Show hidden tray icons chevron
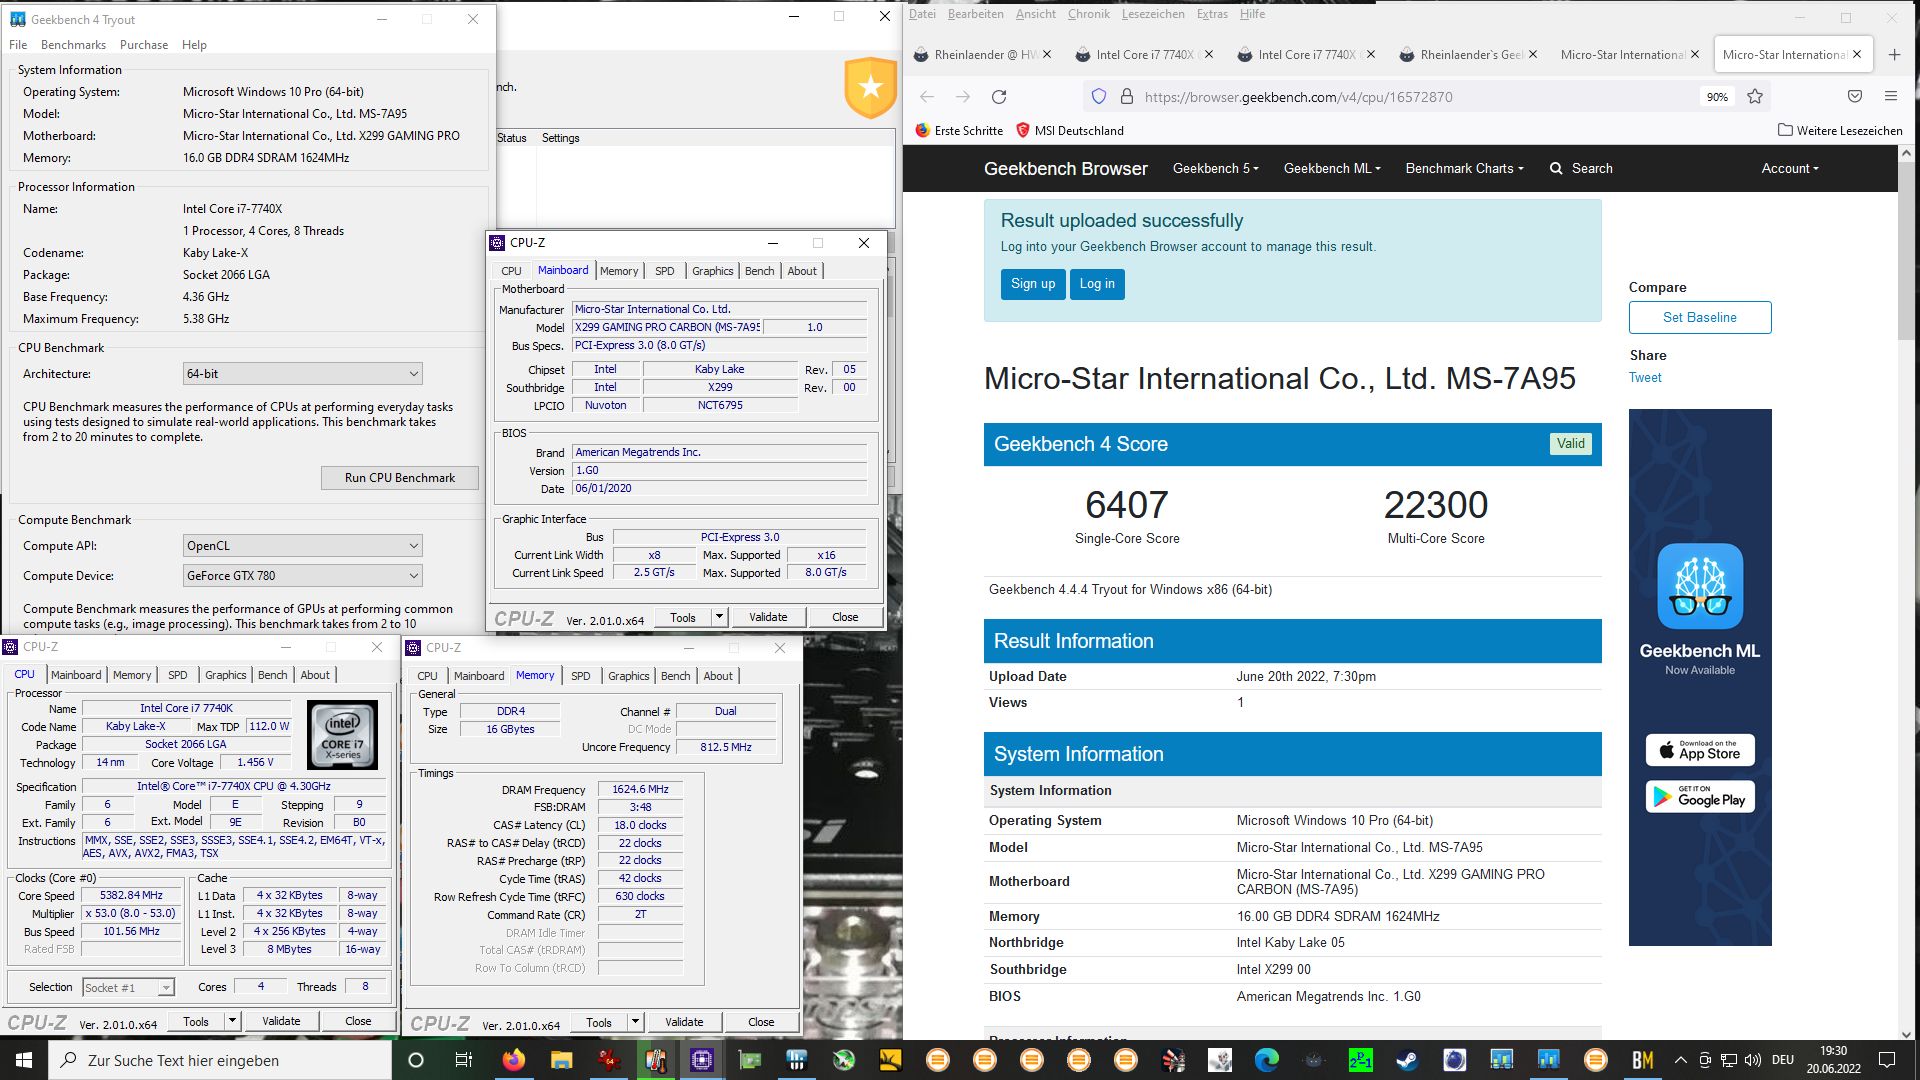Screen dimensions: 1920x1080 [1681, 1060]
